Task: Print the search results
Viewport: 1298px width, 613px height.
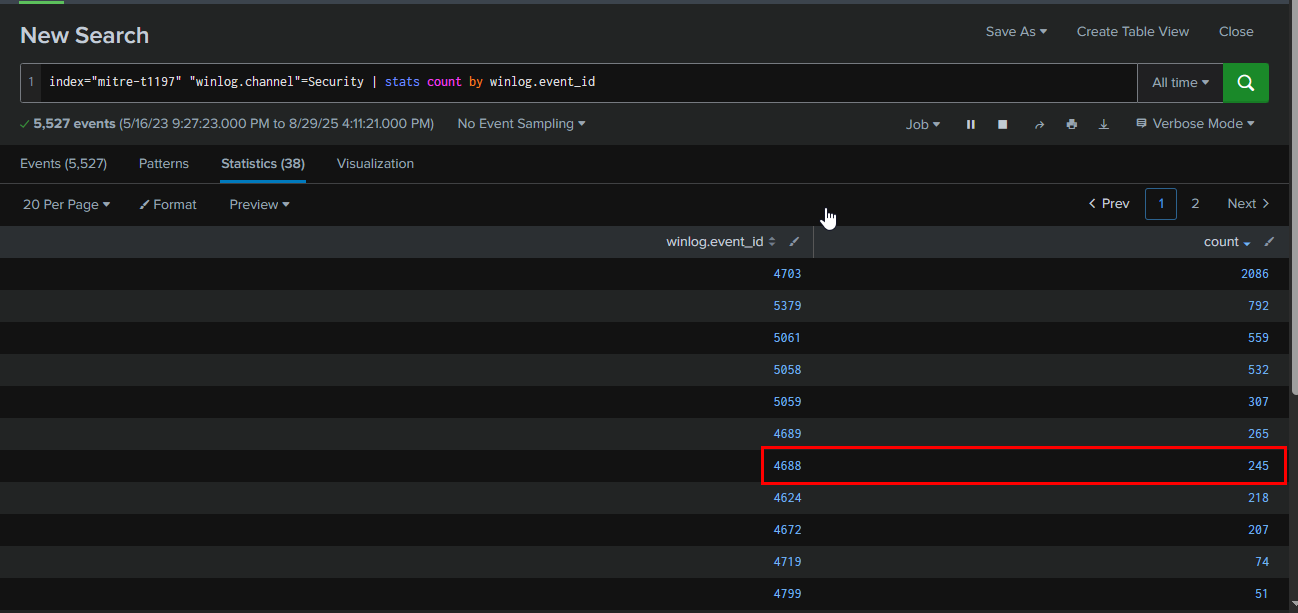Action: coord(1072,124)
